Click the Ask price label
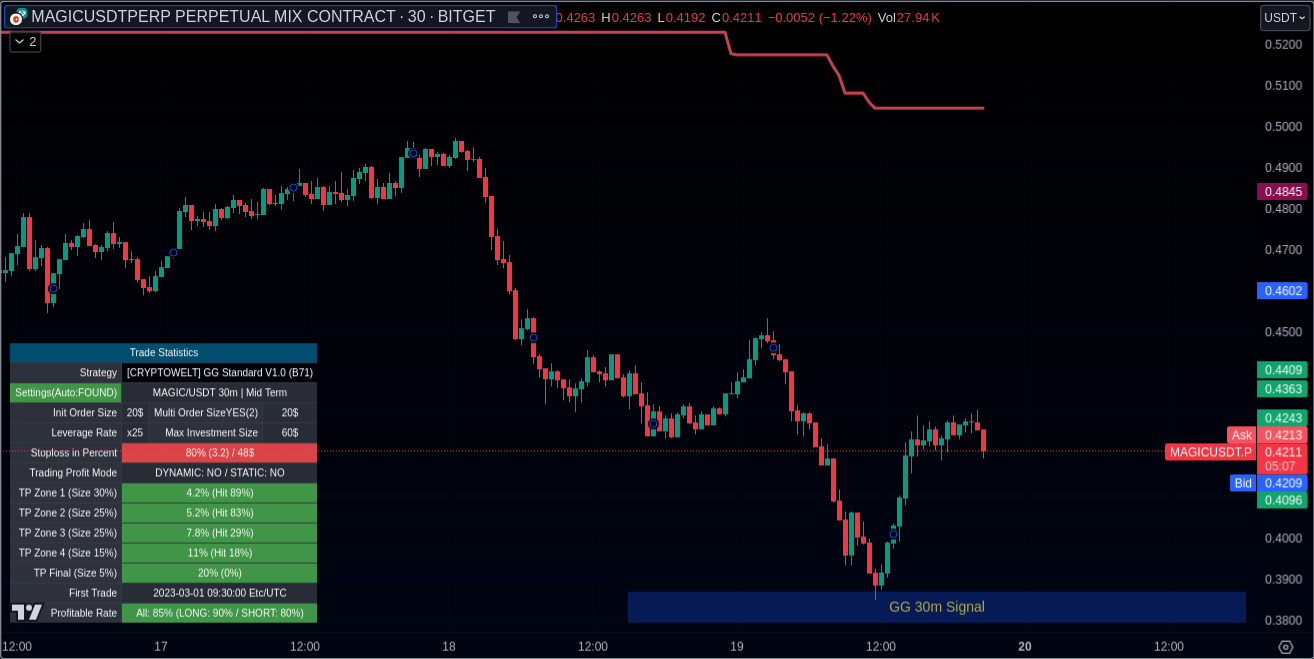This screenshot has height=659, width=1314. 1241,435
